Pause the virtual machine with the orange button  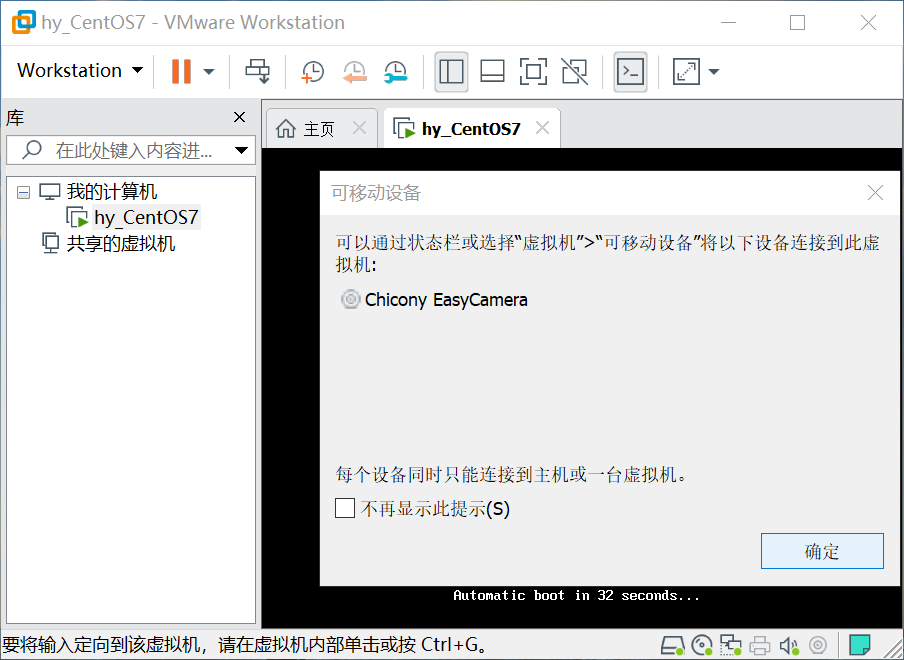tap(181, 71)
